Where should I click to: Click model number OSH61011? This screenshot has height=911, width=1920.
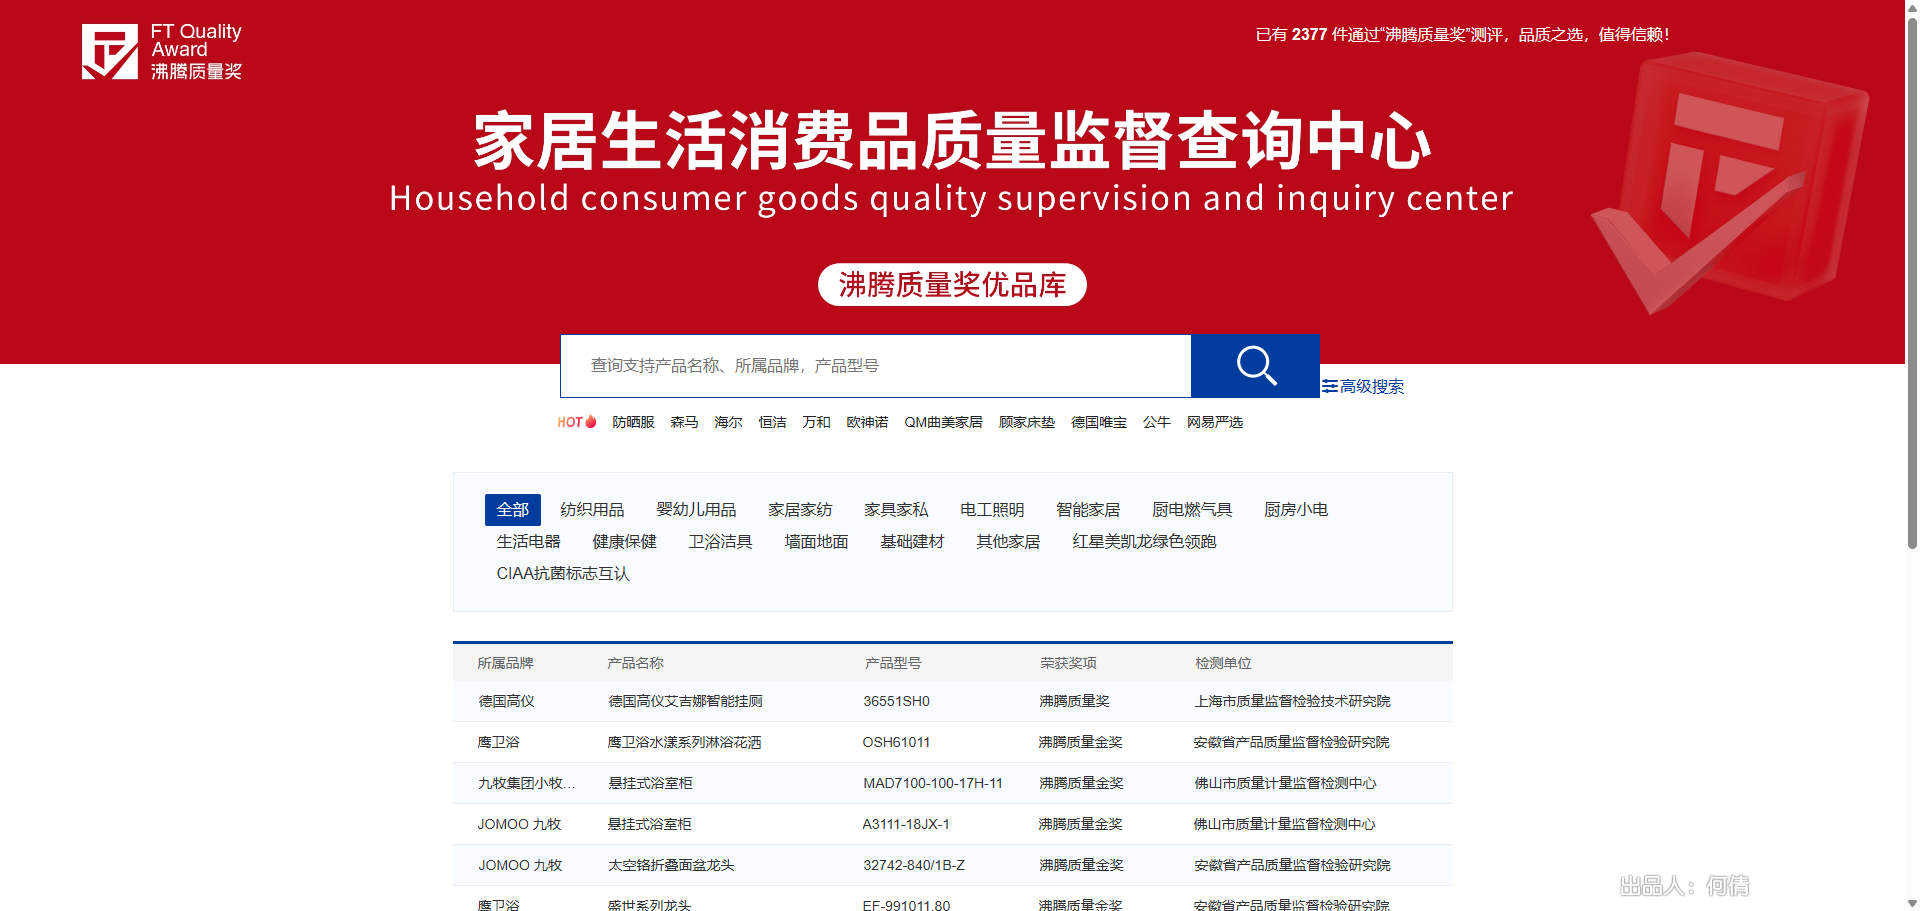pos(896,742)
